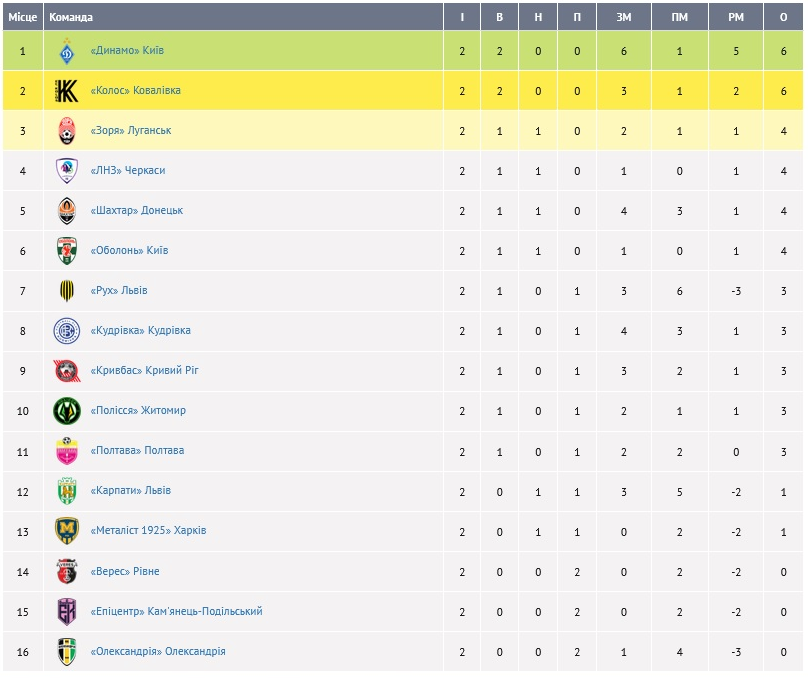Click the Shakhtar Donetsk club logo
This screenshot has width=808, height=678.
(x=66, y=211)
